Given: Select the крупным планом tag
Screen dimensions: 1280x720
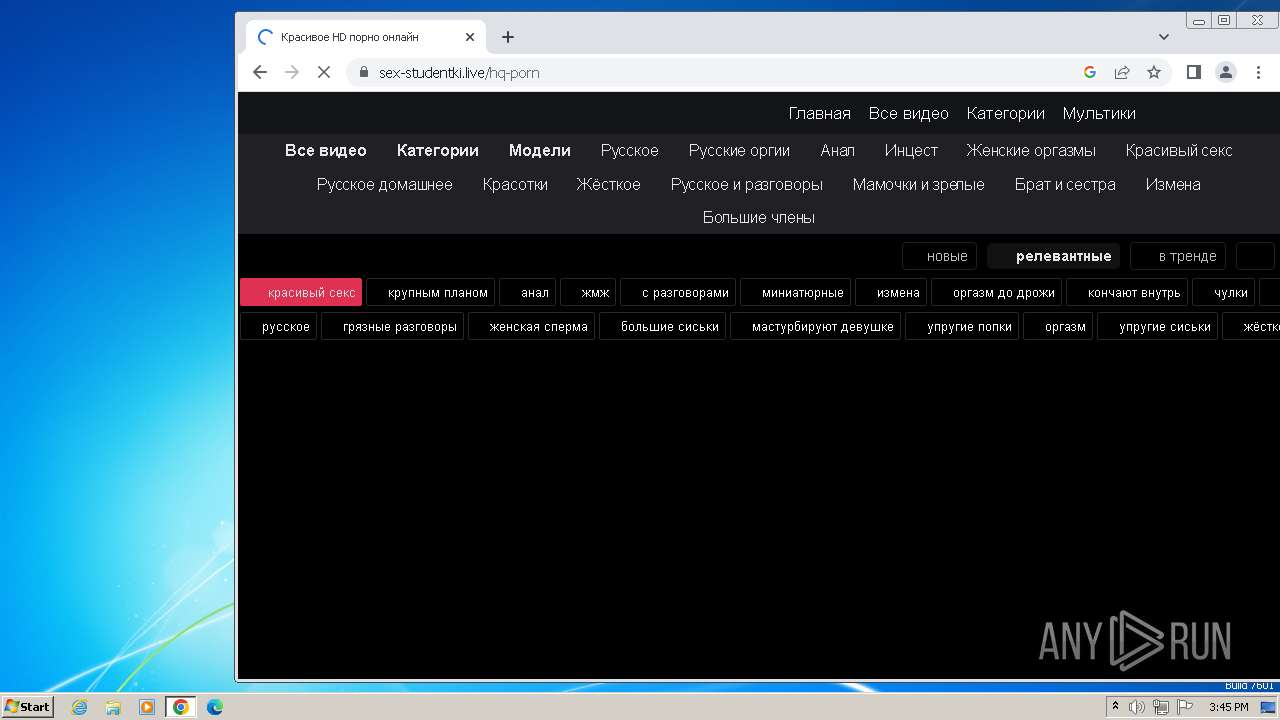Looking at the screenshot, I should tap(430, 292).
